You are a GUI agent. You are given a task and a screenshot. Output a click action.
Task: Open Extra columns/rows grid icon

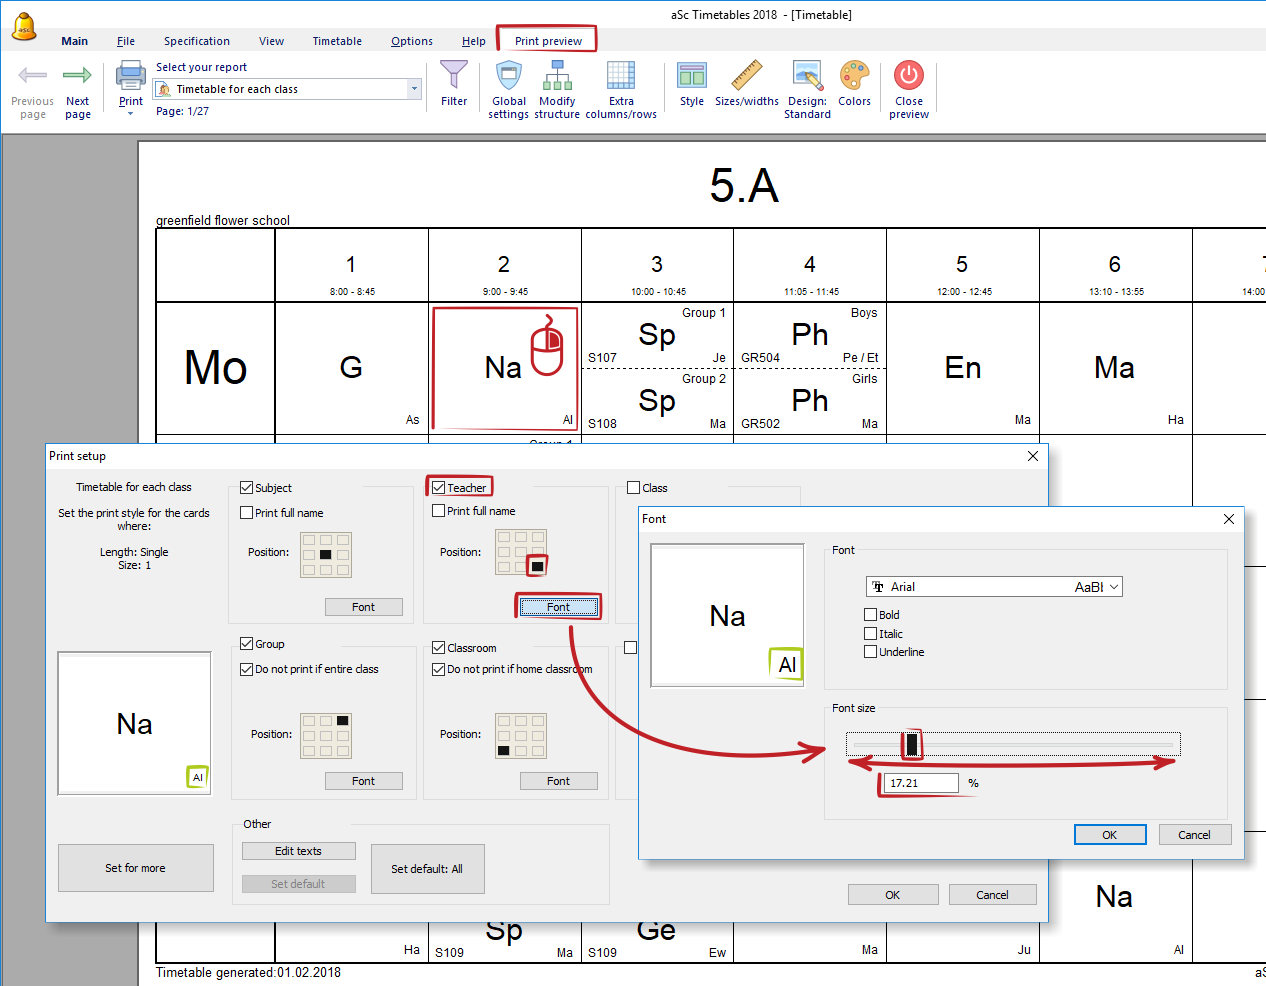coord(621,77)
